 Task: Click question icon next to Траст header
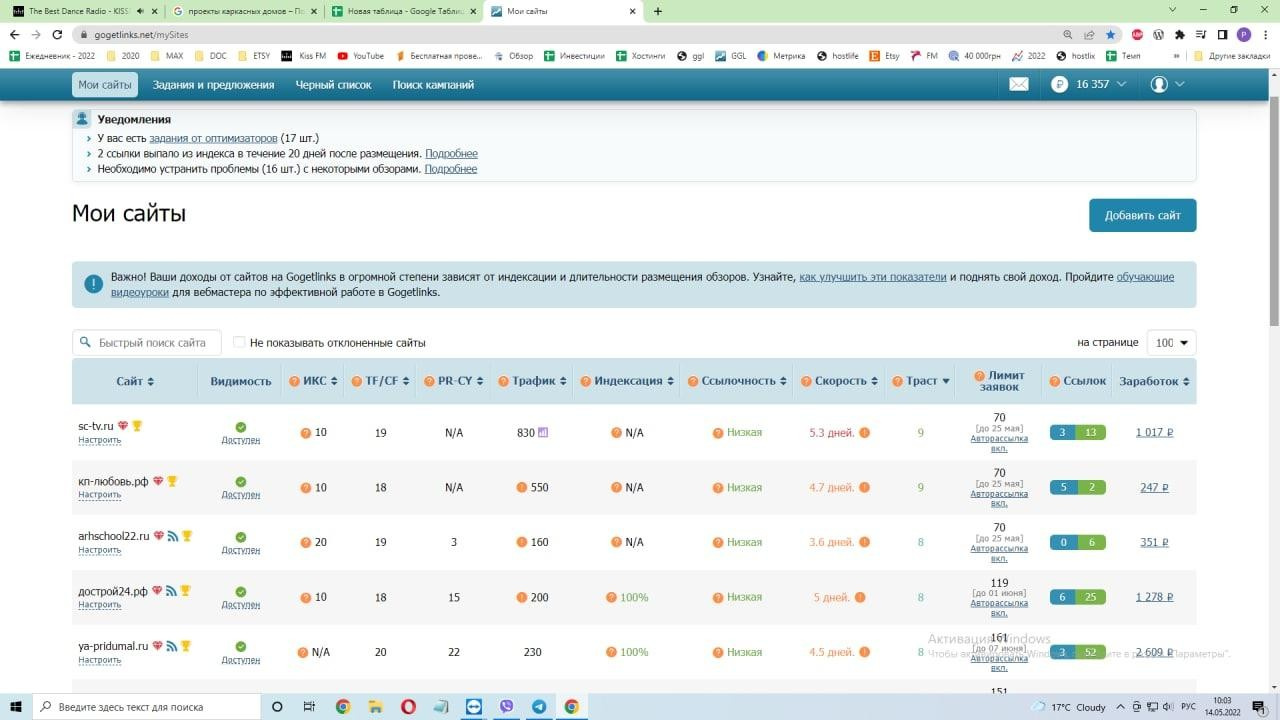point(897,381)
